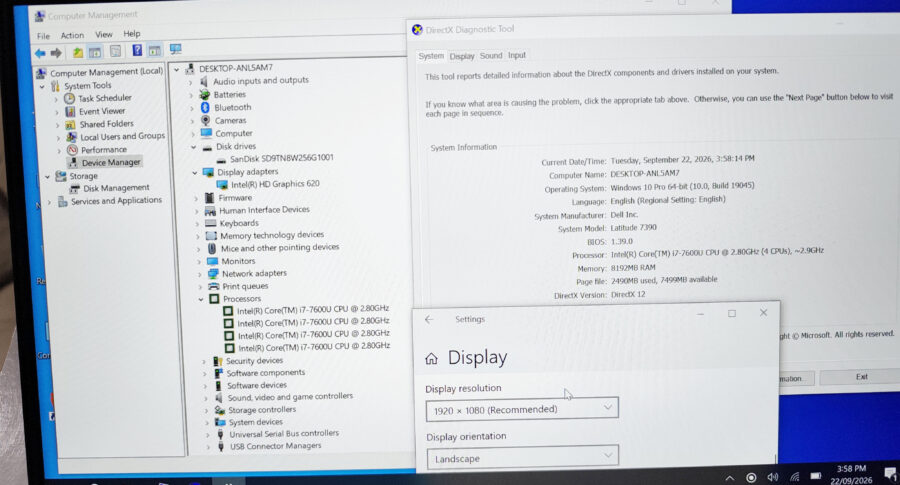Switch to the Sound tab in DirectX Diagnostic Tool
The height and width of the screenshot is (485, 900).
(491, 56)
